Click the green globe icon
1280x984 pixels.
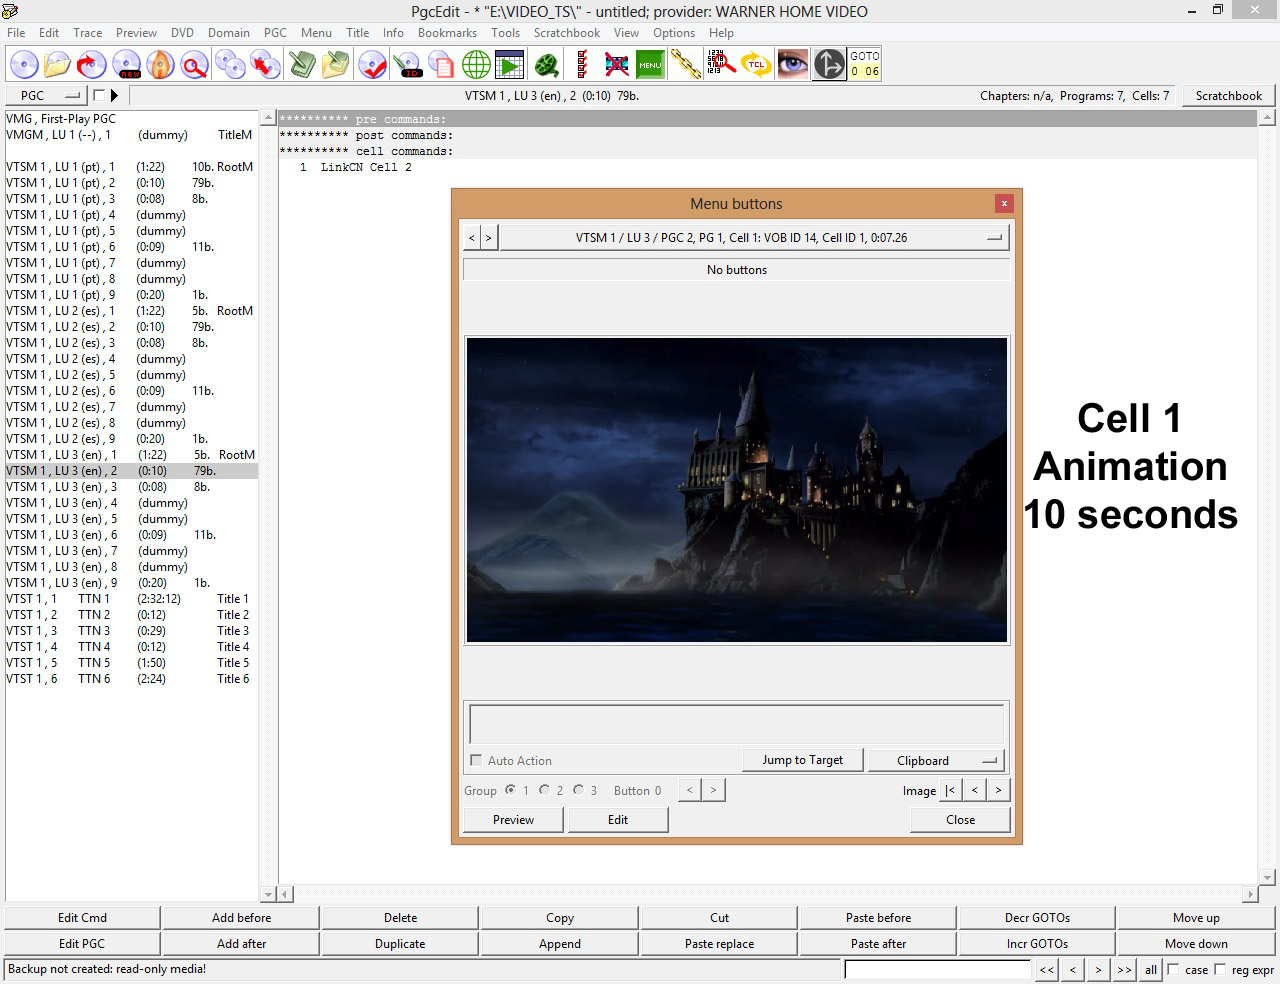(476, 65)
